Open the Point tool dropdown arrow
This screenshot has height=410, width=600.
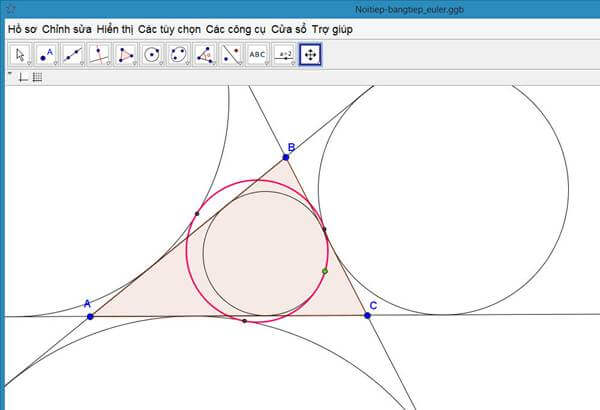coord(55,64)
